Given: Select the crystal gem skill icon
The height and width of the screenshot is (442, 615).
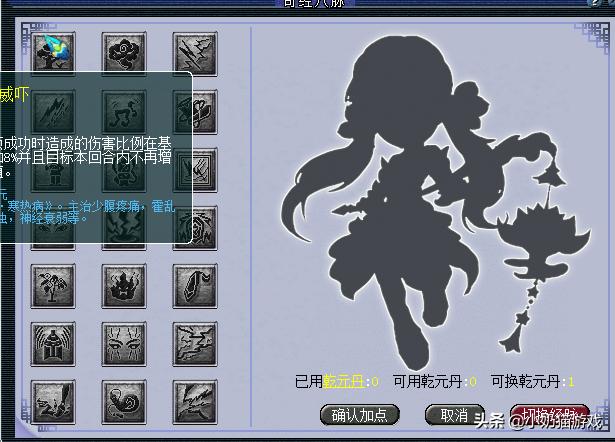Looking at the screenshot, I should [195, 286].
